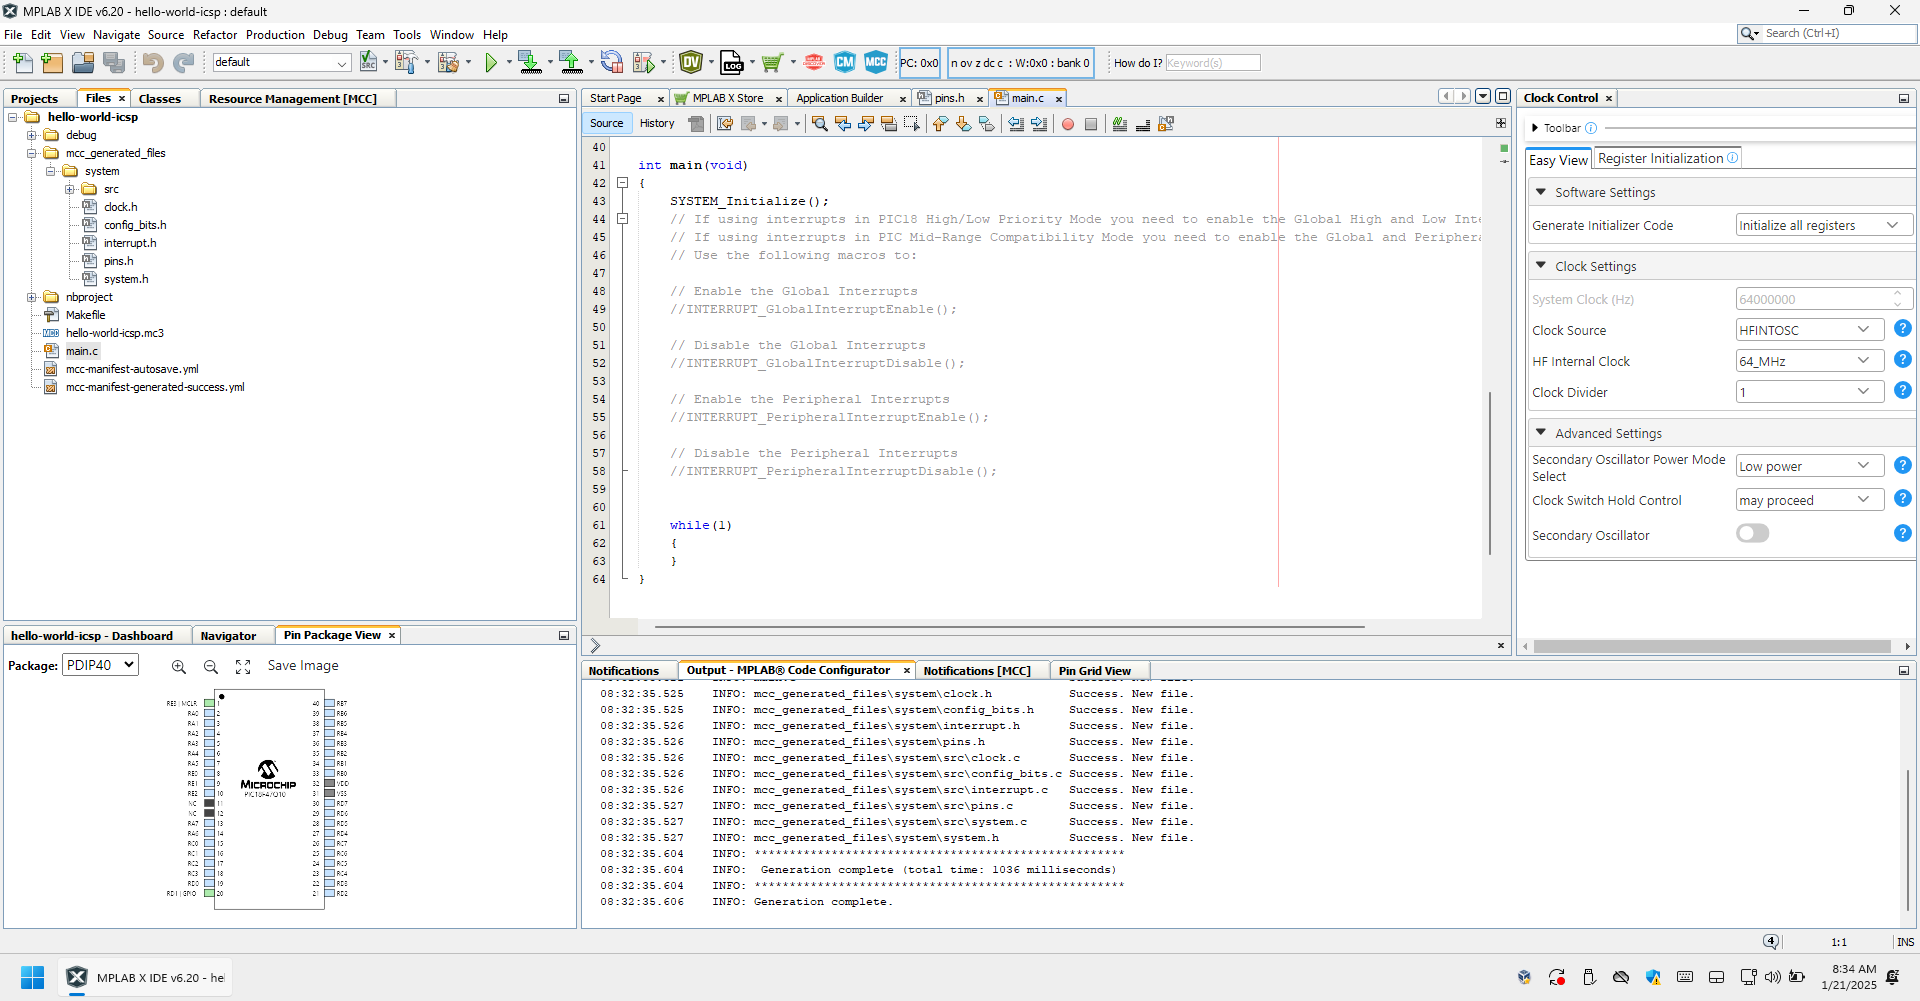The image size is (1920, 1001).
Task: Collapse the Advanced Settings section
Action: pos(1541,433)
